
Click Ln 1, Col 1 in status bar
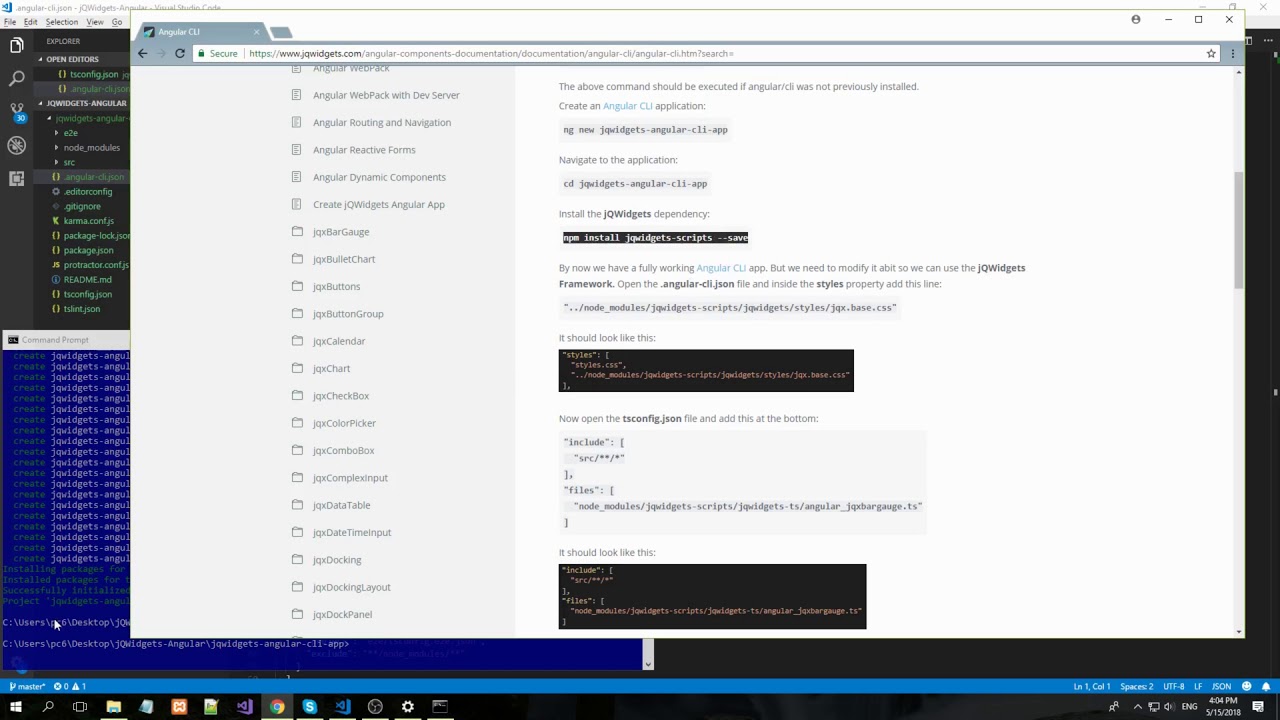pyautogui.click(x=1092, y=686)
